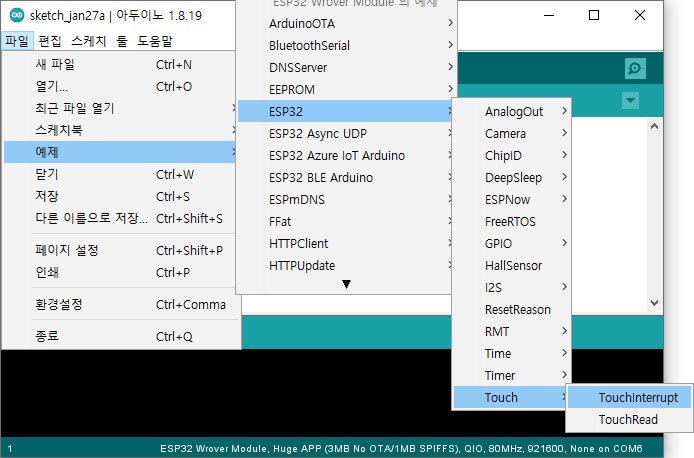694x458 pixels.
Task: Open the I2S submenu
Action: [x=512, y=287]
